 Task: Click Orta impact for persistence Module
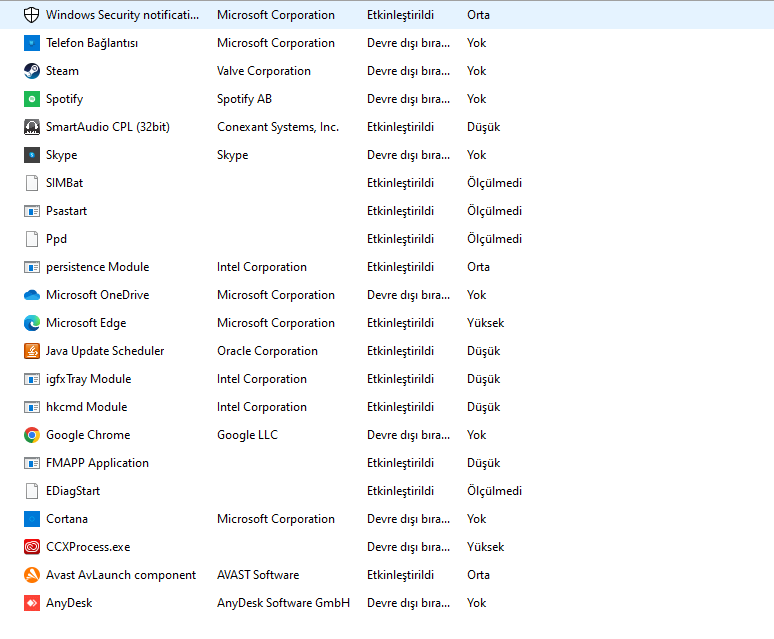tap(478, 267)
